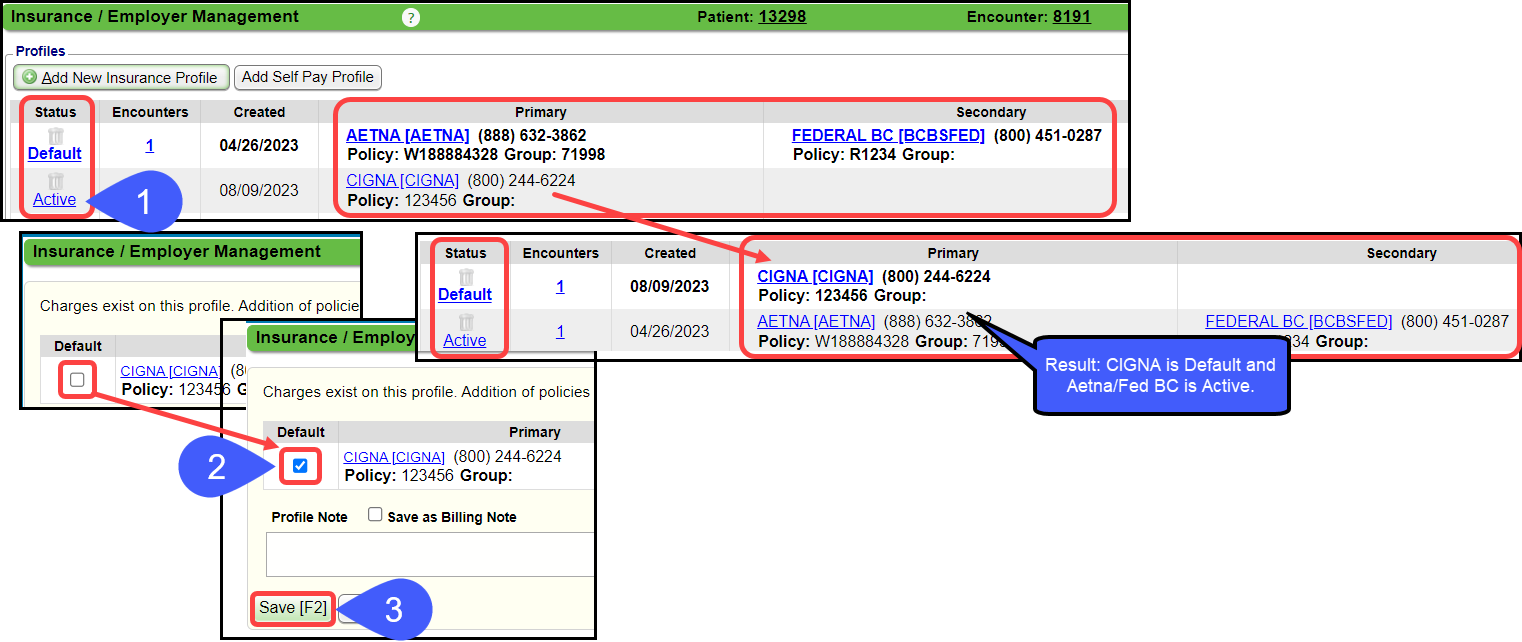The height and width of the screenshot is (642, 1522).
Task: Open encounters link 1 beside the bold date 04/26/2023
Action: [150, 146]
